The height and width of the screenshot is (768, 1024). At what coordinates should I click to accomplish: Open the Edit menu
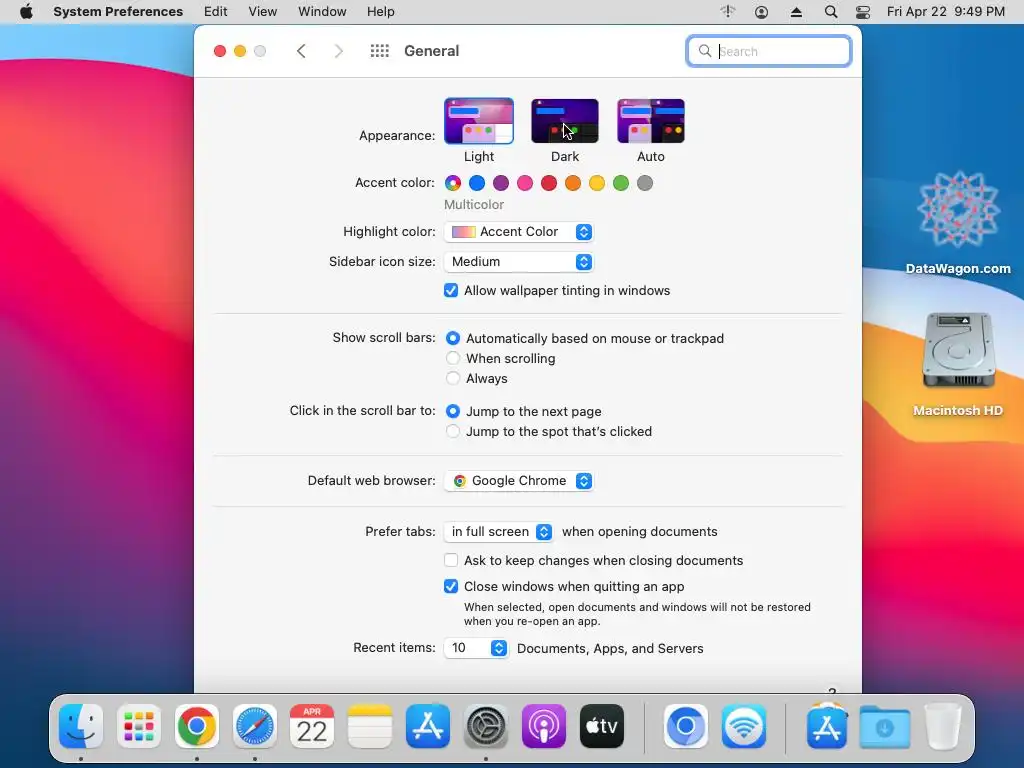(x=216, y=12)
